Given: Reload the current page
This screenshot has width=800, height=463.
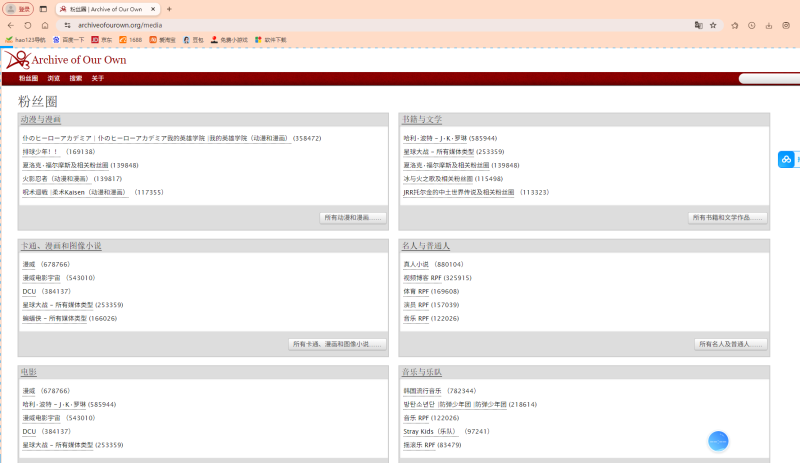Looking at the screenshot, I should tap(28, 25).
